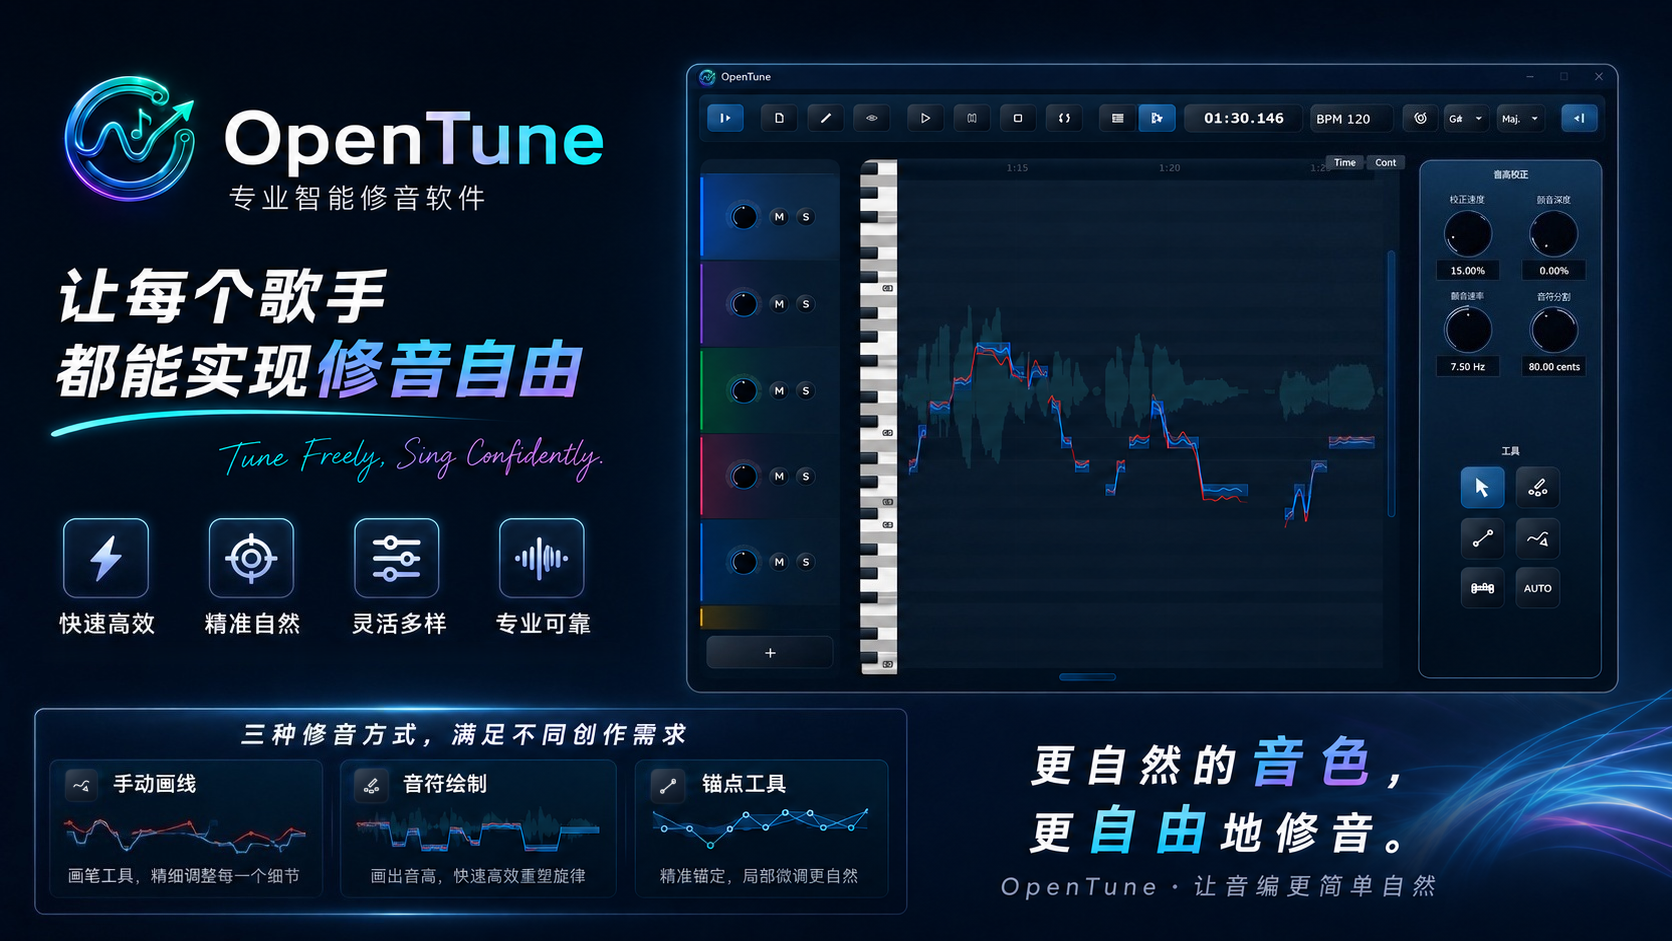Click the horizontal scrollbar below the piano roll
The width and height of the screenshot is (1672, 941).
(x=1087, y=678)
